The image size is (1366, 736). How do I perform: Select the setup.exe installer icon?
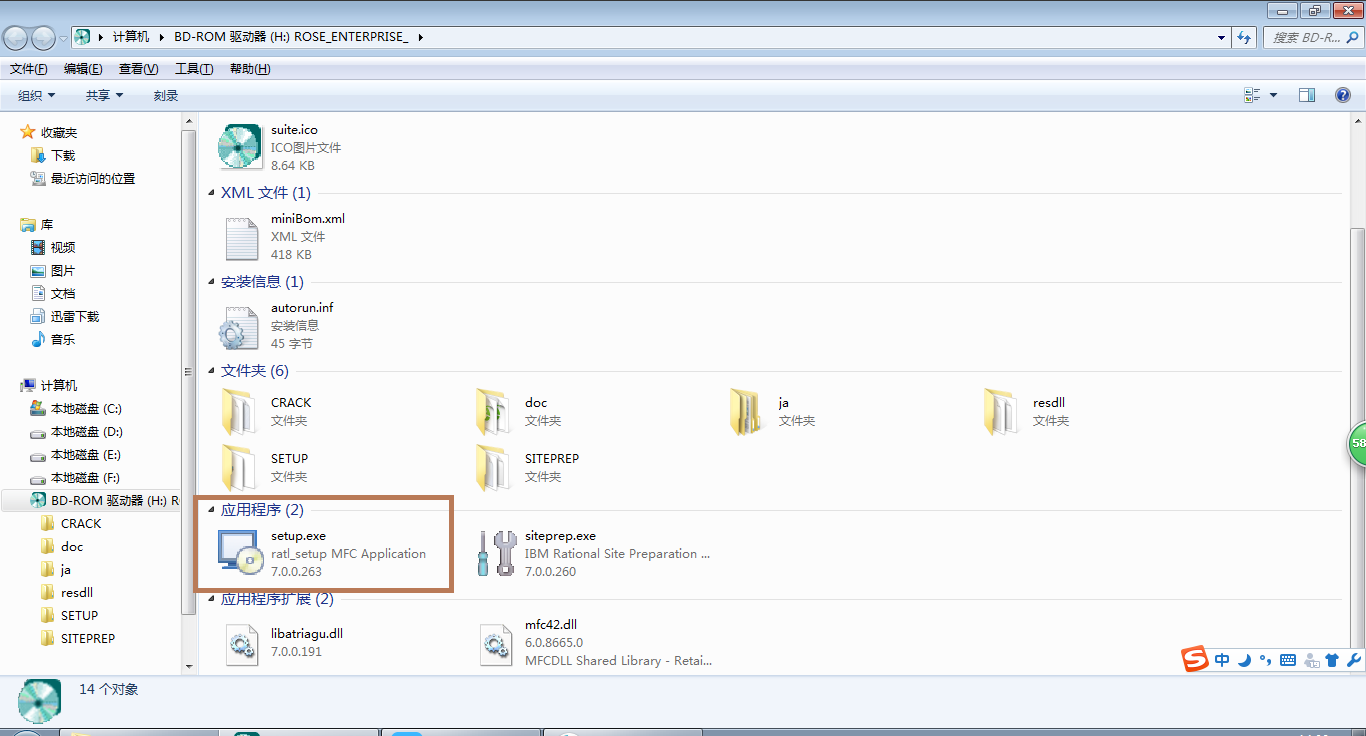point(241,553)
